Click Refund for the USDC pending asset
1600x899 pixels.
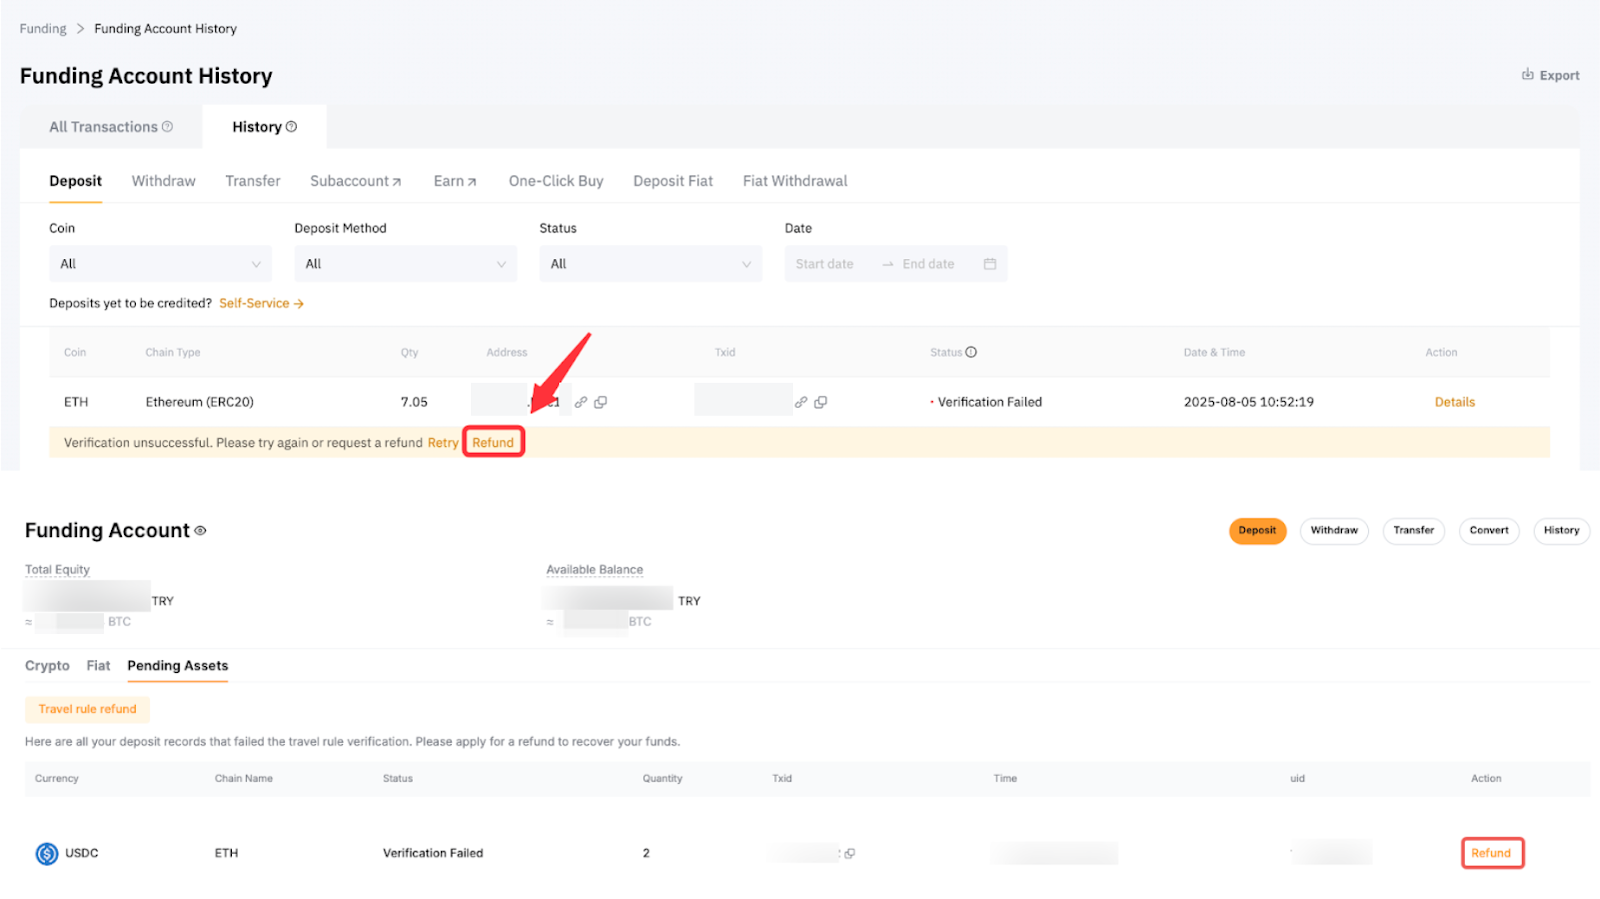(x=1490, y=853)
